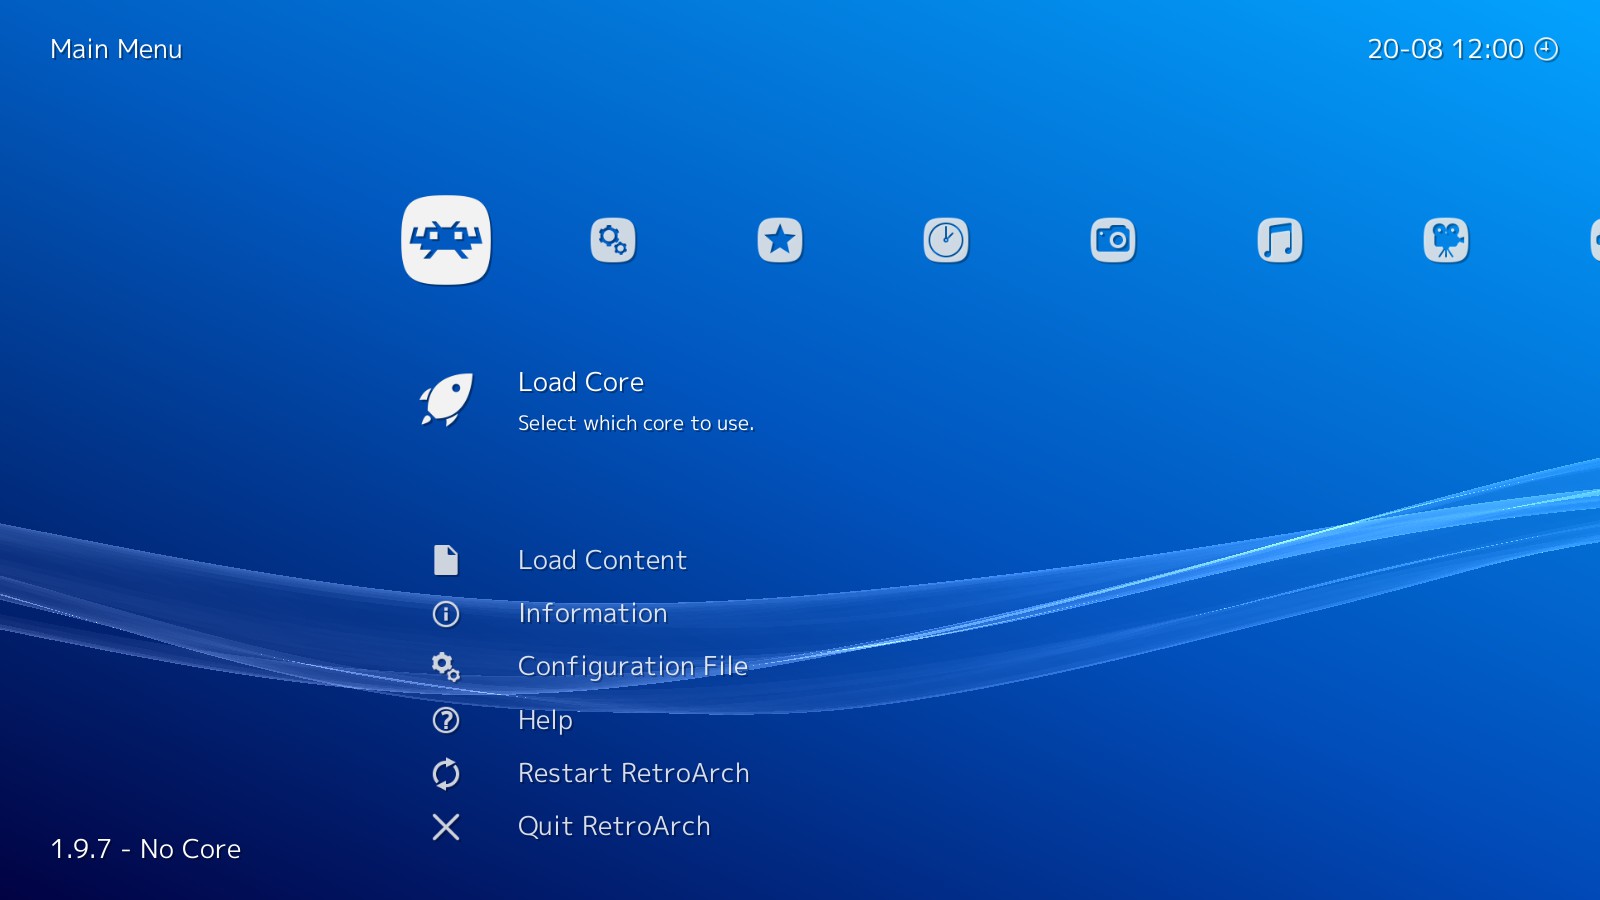Click the info icon beside Information

pos(446,614)
